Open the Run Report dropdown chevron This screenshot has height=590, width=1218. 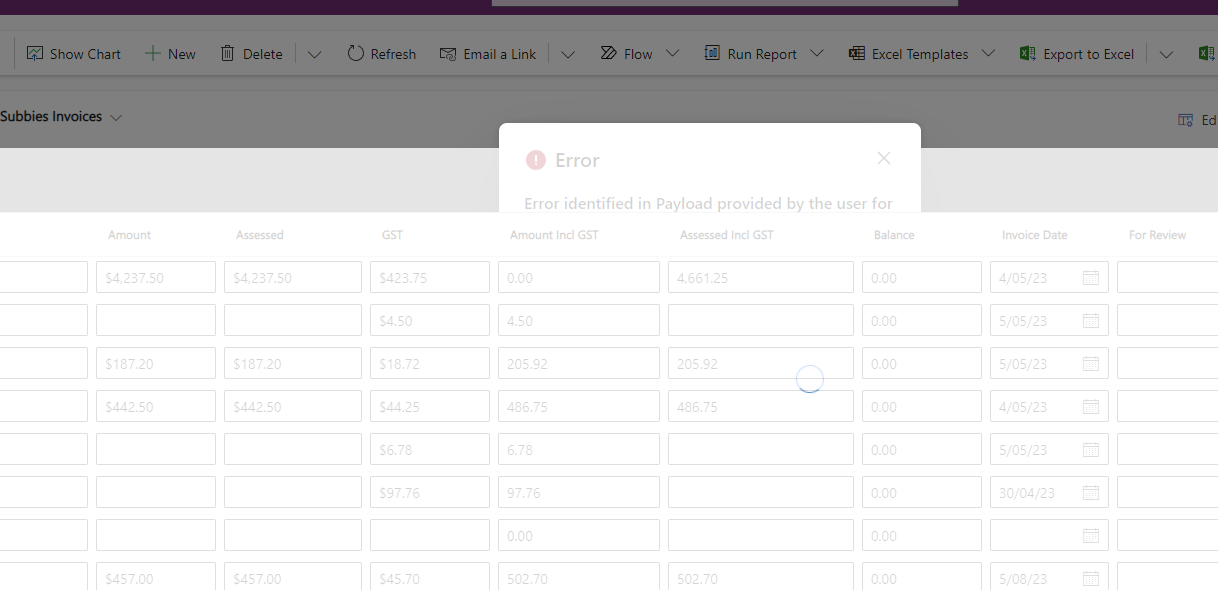pos(816,53)
